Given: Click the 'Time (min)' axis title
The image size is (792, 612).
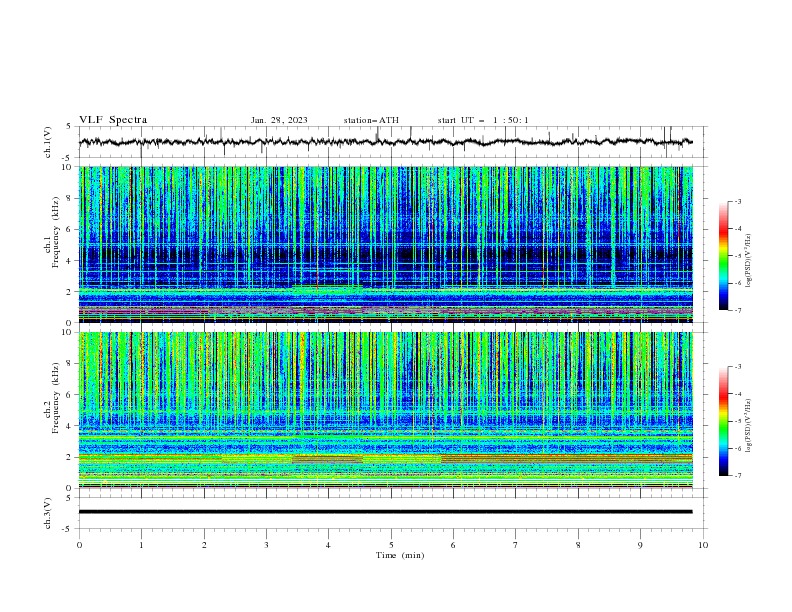Looking at the screenshot, I should pyautogui.click(x=400, y=555).
